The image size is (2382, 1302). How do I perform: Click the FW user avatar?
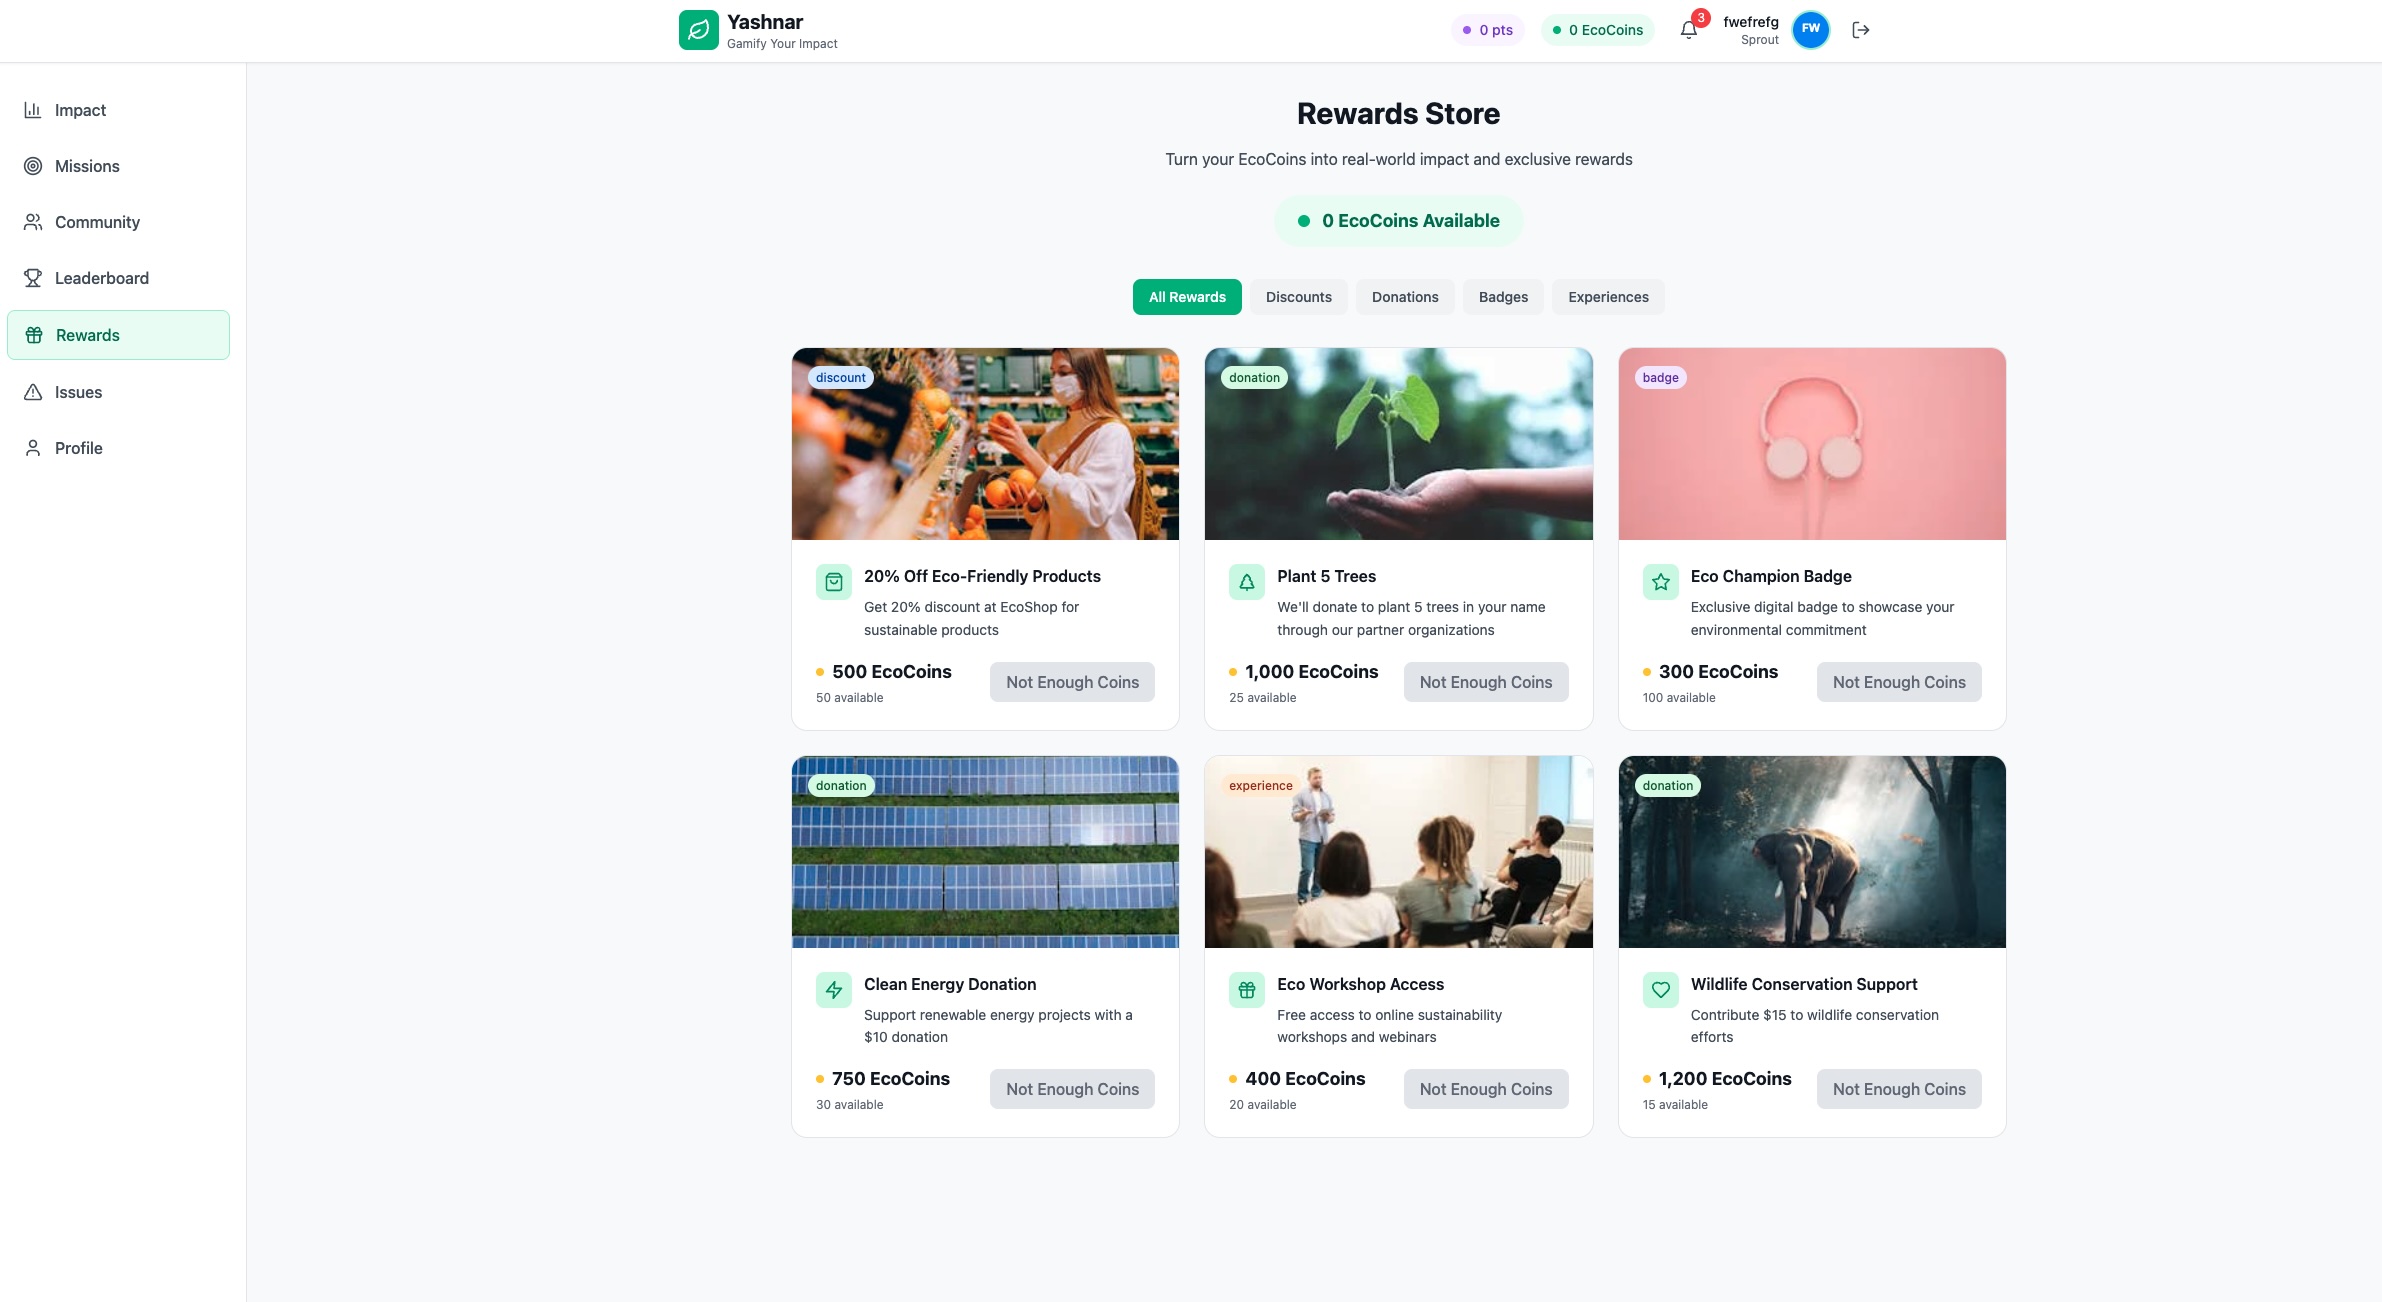coord(1810,29)
